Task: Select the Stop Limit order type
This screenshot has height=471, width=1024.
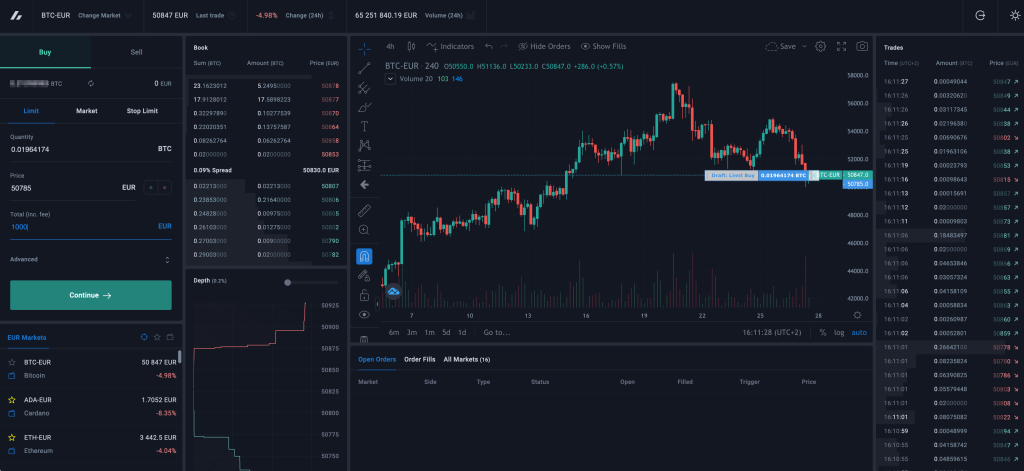Action: point(141,111)
